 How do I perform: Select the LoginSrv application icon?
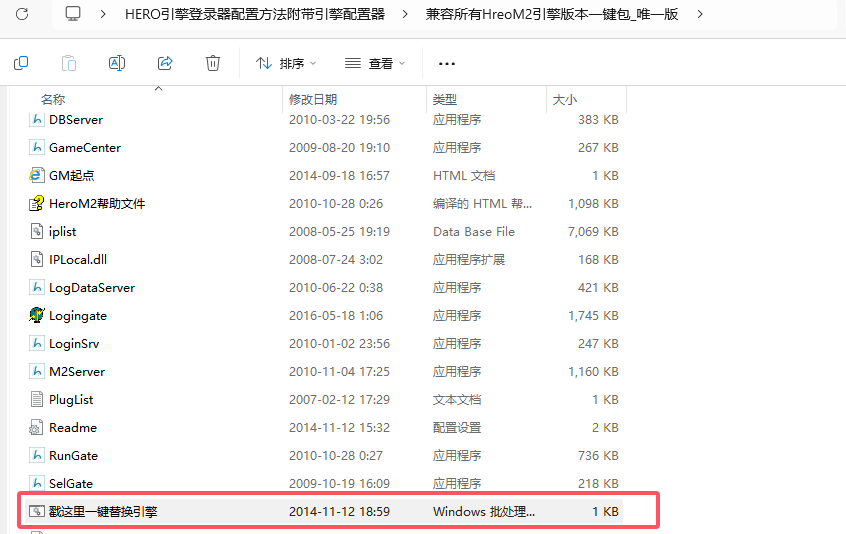tap(36, 344)
